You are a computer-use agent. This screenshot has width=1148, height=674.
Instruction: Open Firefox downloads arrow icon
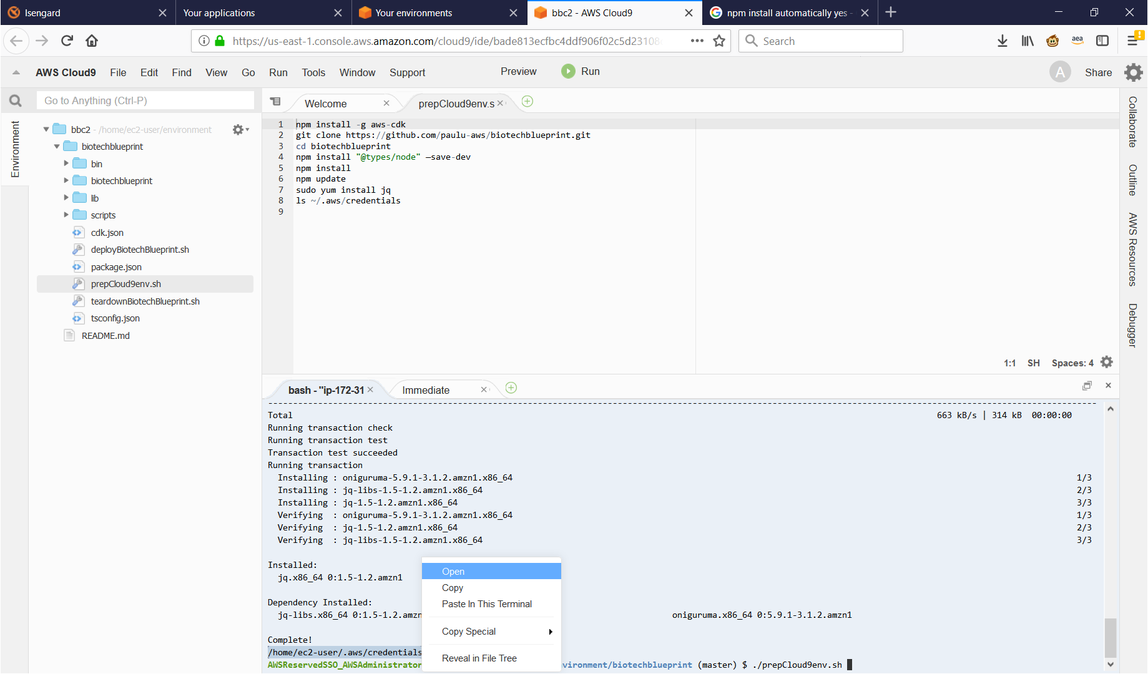(x=1002, y=41)
